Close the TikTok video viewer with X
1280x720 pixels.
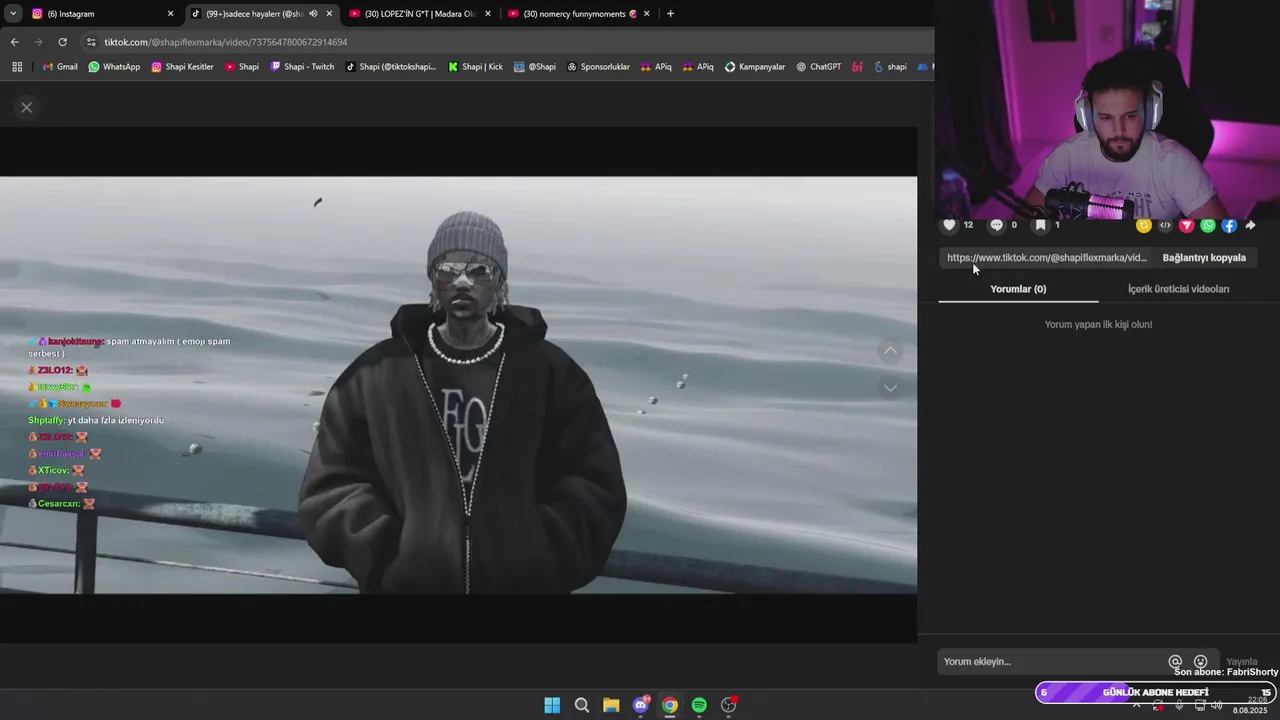(x=27, y=107)
